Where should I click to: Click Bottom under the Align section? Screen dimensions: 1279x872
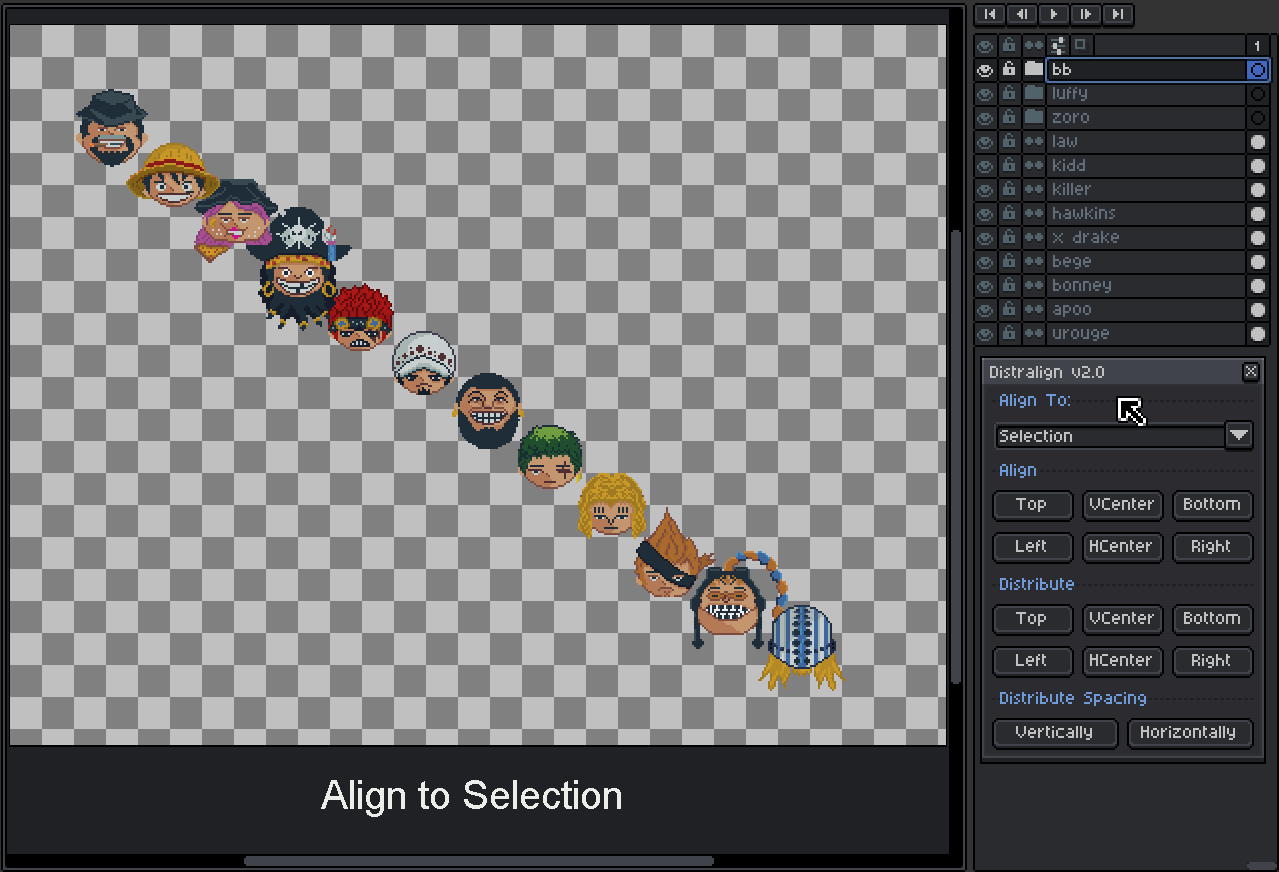(1212, 505)
